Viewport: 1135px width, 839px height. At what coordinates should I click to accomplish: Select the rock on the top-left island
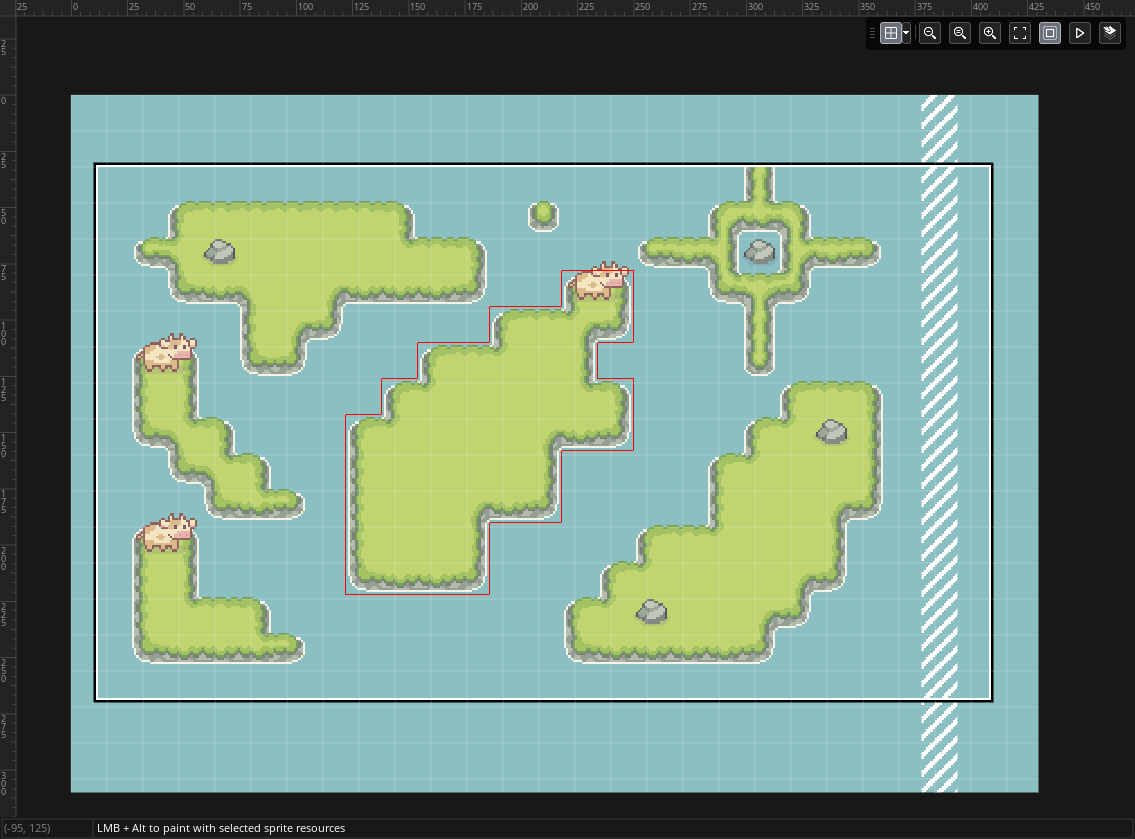point(220,251)
